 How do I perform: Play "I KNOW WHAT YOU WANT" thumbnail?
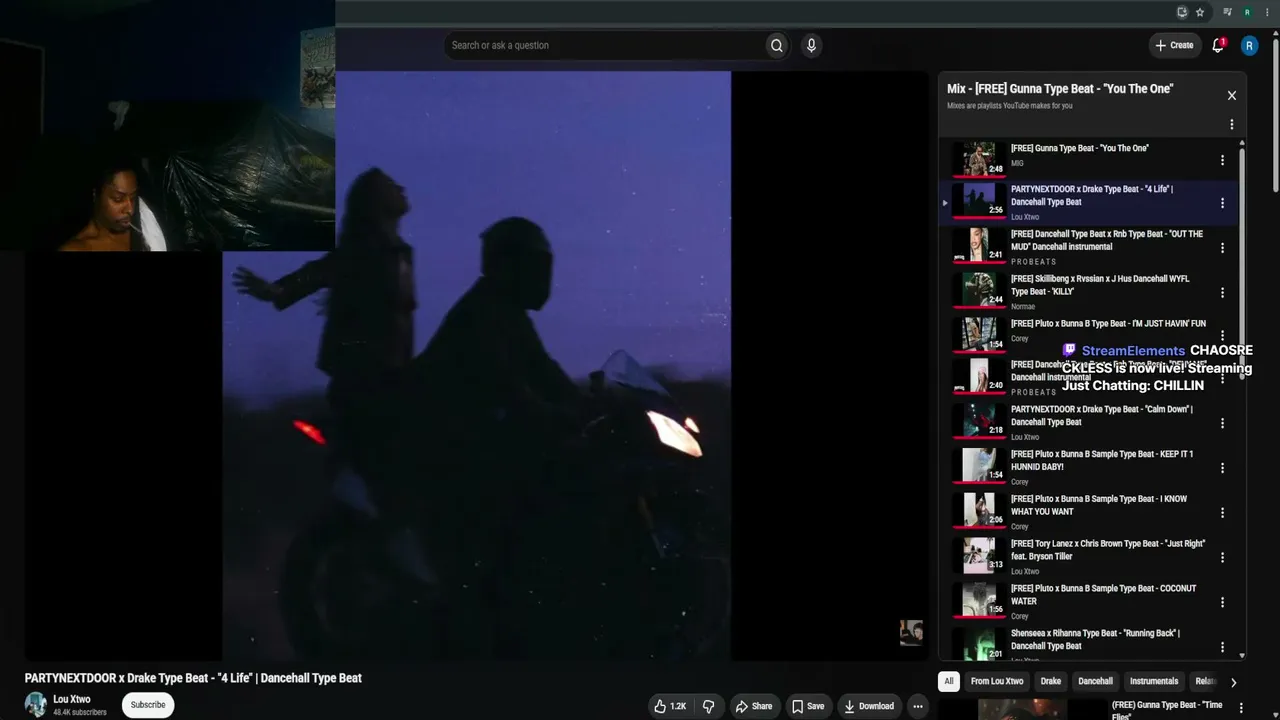tap(978, 510)
